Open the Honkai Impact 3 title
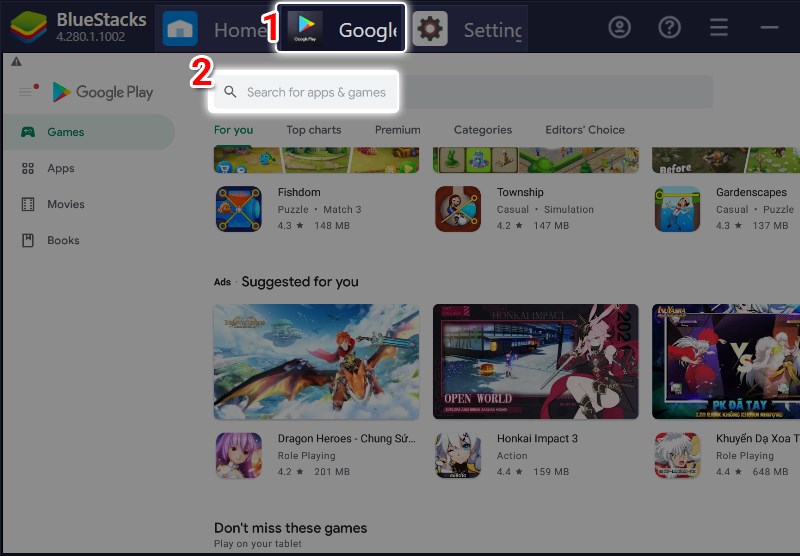800x556 pixels. pyautogui.click(x=537, y=439)
